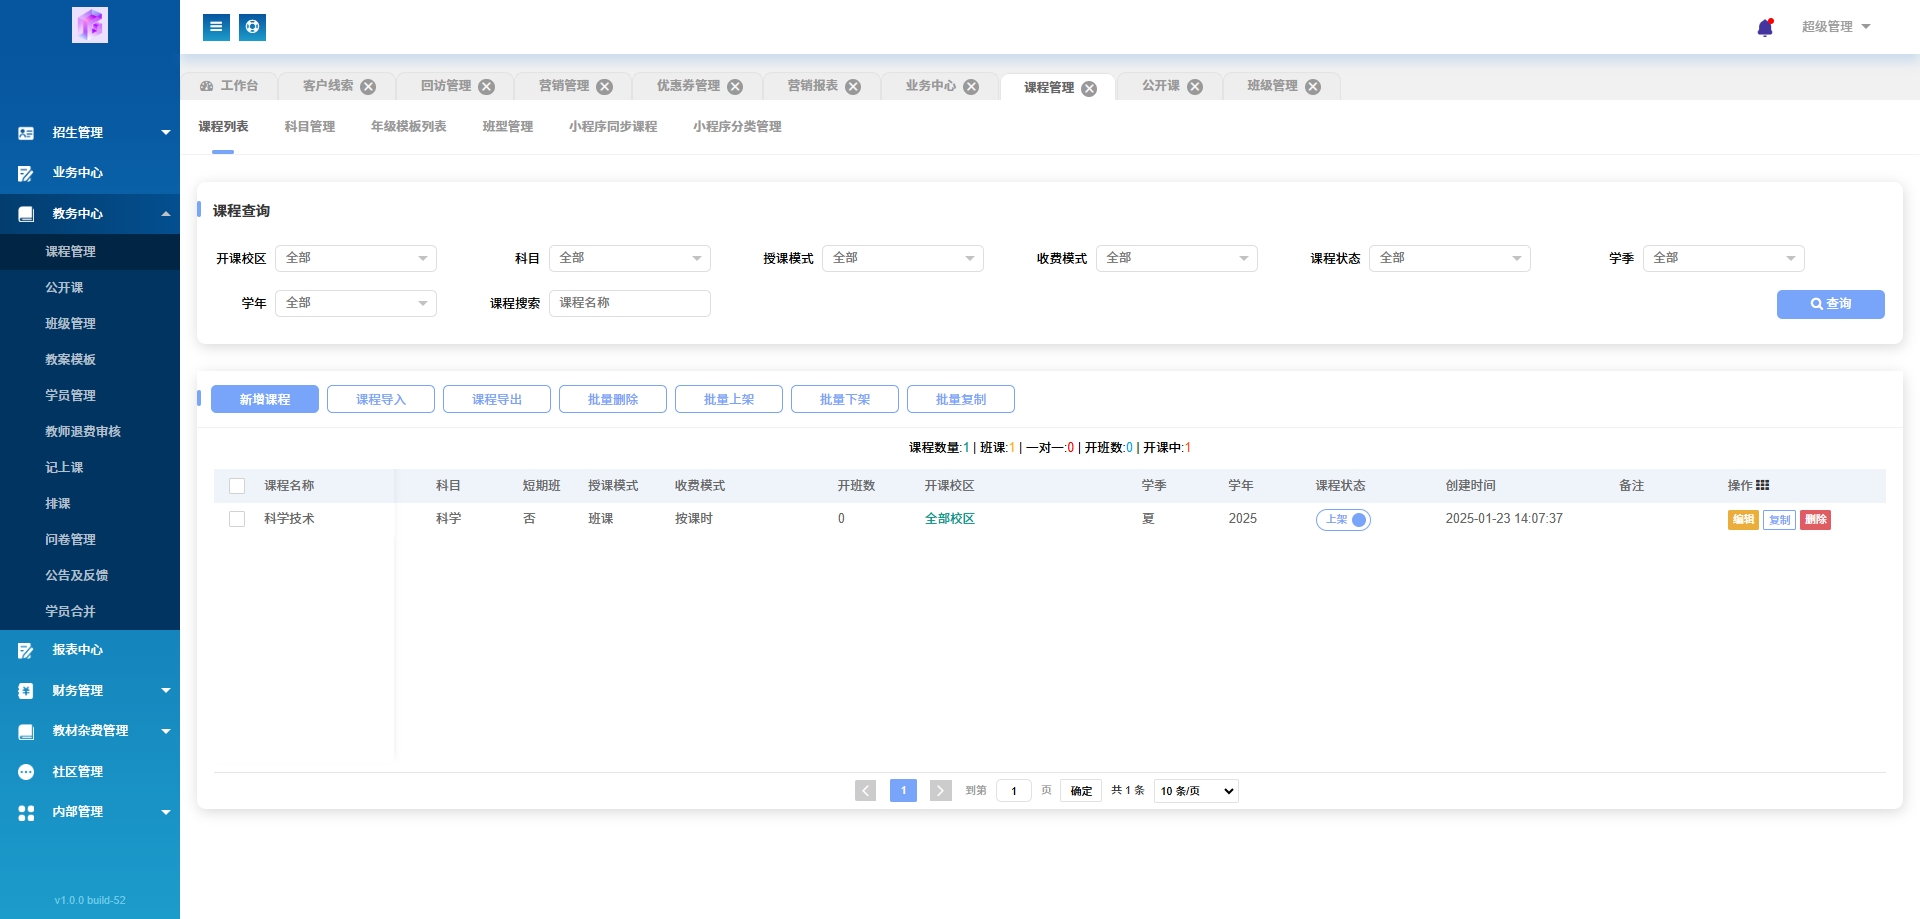Click the 财务管理 sidebar icon
This screenshot has height=919, width=1920.
tap(26, 691)
